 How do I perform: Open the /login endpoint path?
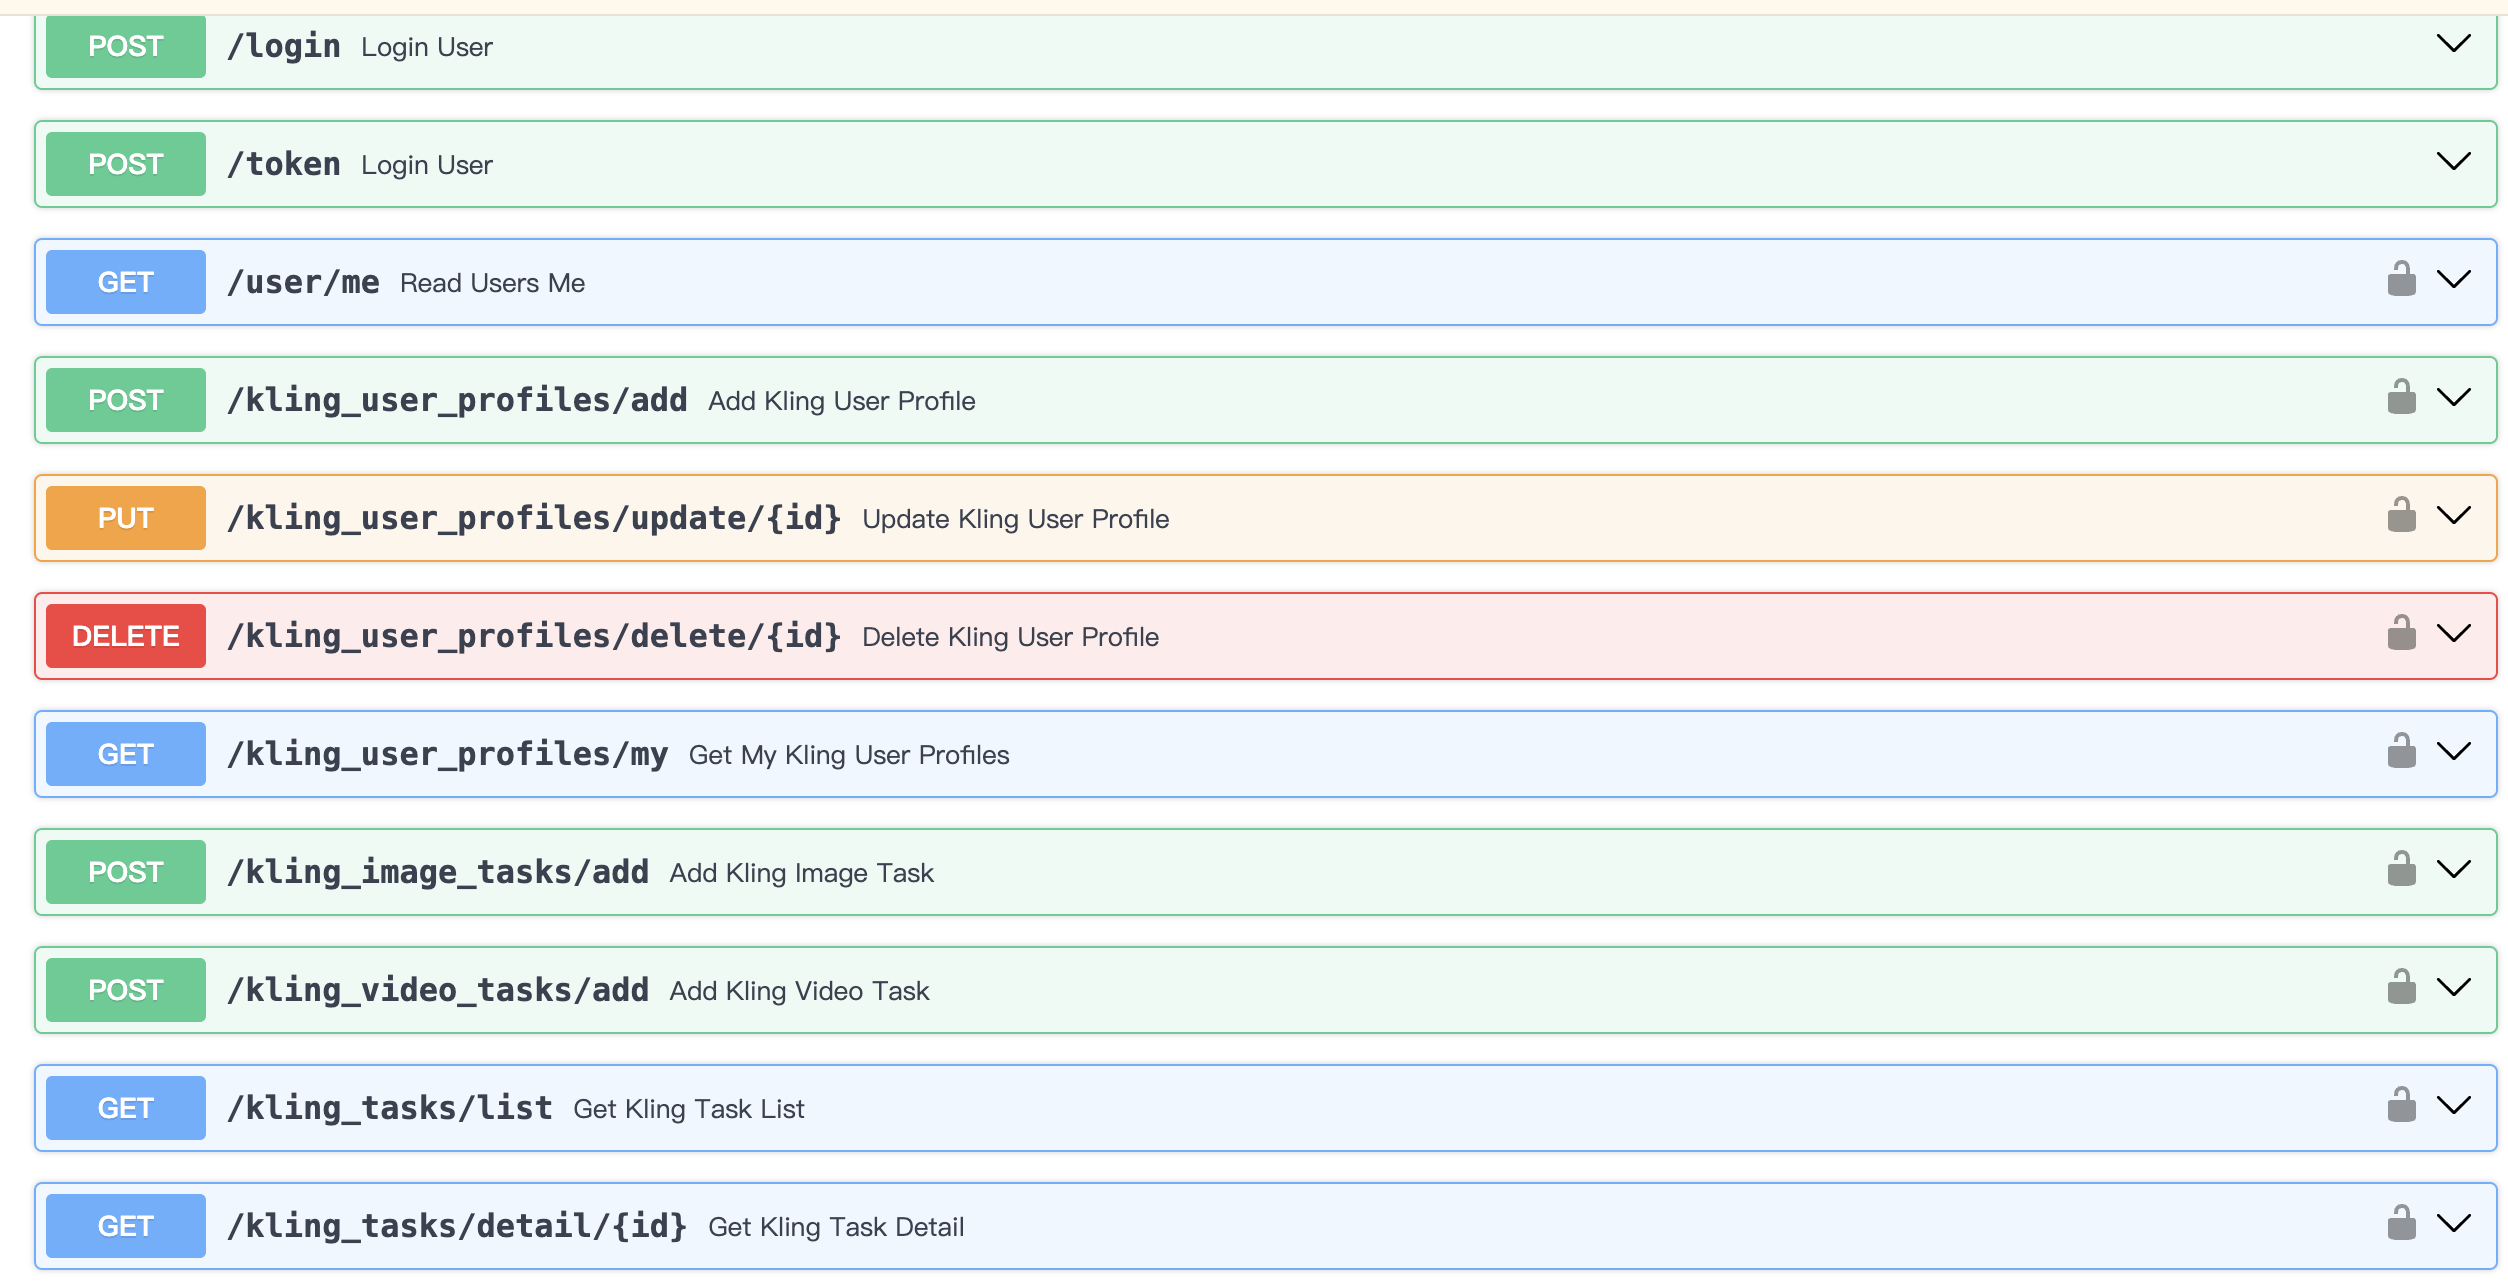pos(284,46)
